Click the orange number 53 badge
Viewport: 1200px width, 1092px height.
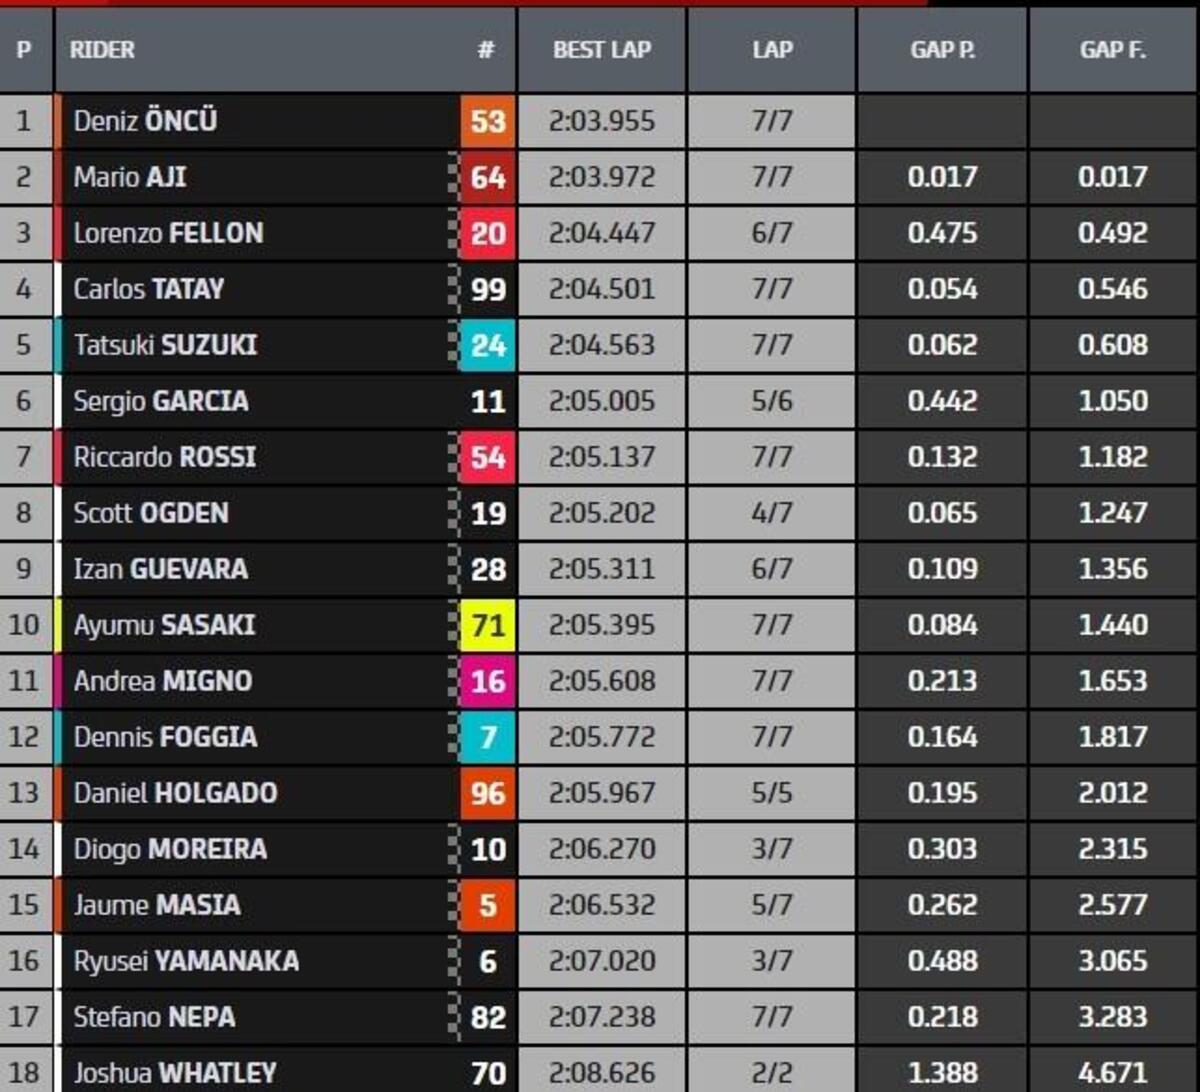click(487, 122)
